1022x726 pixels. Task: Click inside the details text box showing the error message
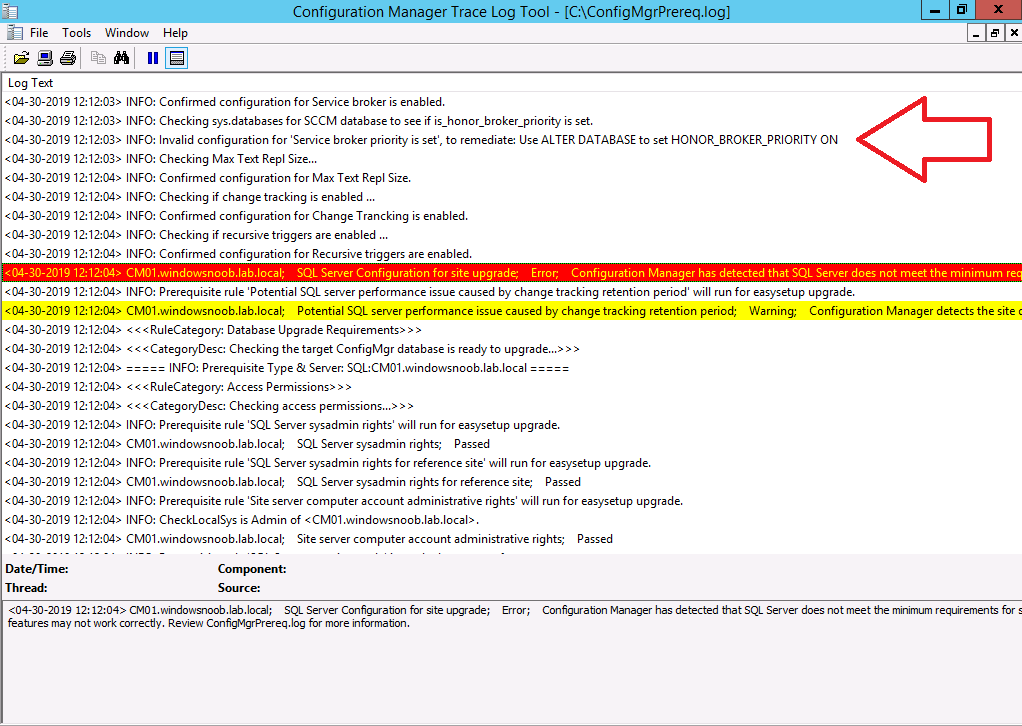point(512,661)
